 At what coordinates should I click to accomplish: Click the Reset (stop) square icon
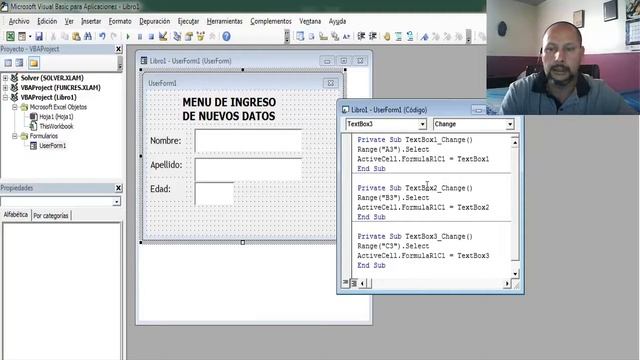151,36
